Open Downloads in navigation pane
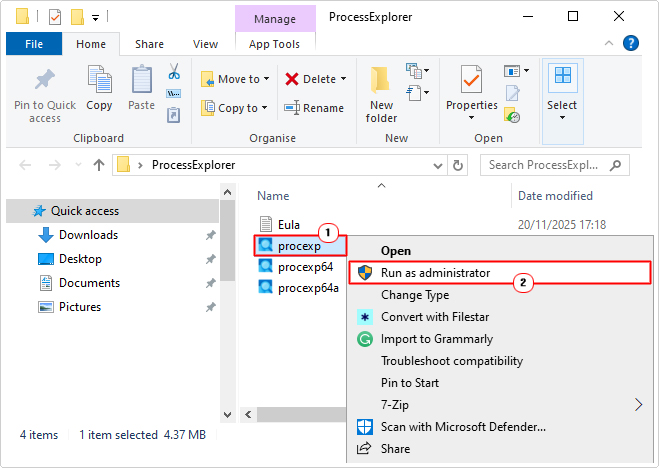 tap(112, 235)
